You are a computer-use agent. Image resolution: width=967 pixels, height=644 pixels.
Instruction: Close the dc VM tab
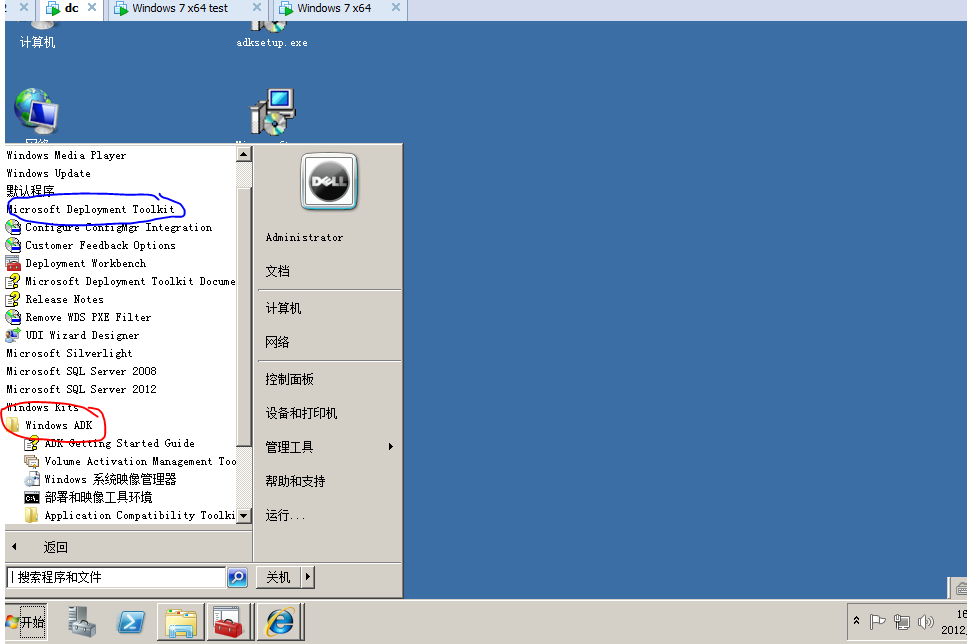click(92, 7)
